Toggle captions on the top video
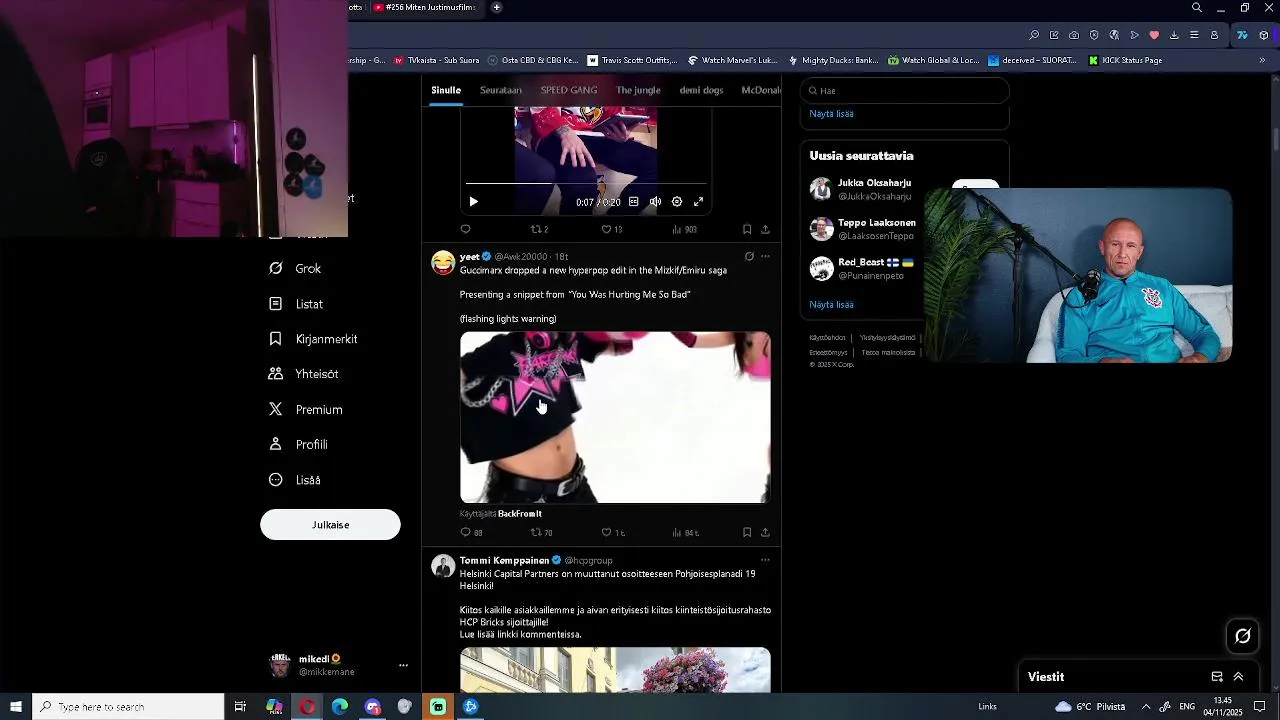 tap(633, 202)
